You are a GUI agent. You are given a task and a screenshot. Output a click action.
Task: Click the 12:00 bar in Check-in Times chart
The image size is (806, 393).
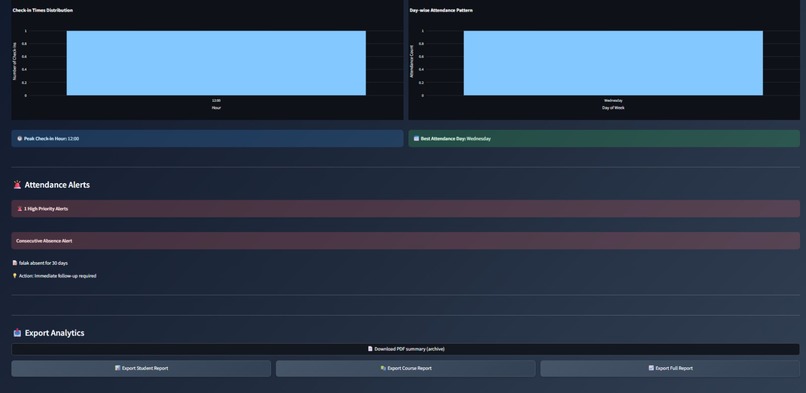coord(216,63)
